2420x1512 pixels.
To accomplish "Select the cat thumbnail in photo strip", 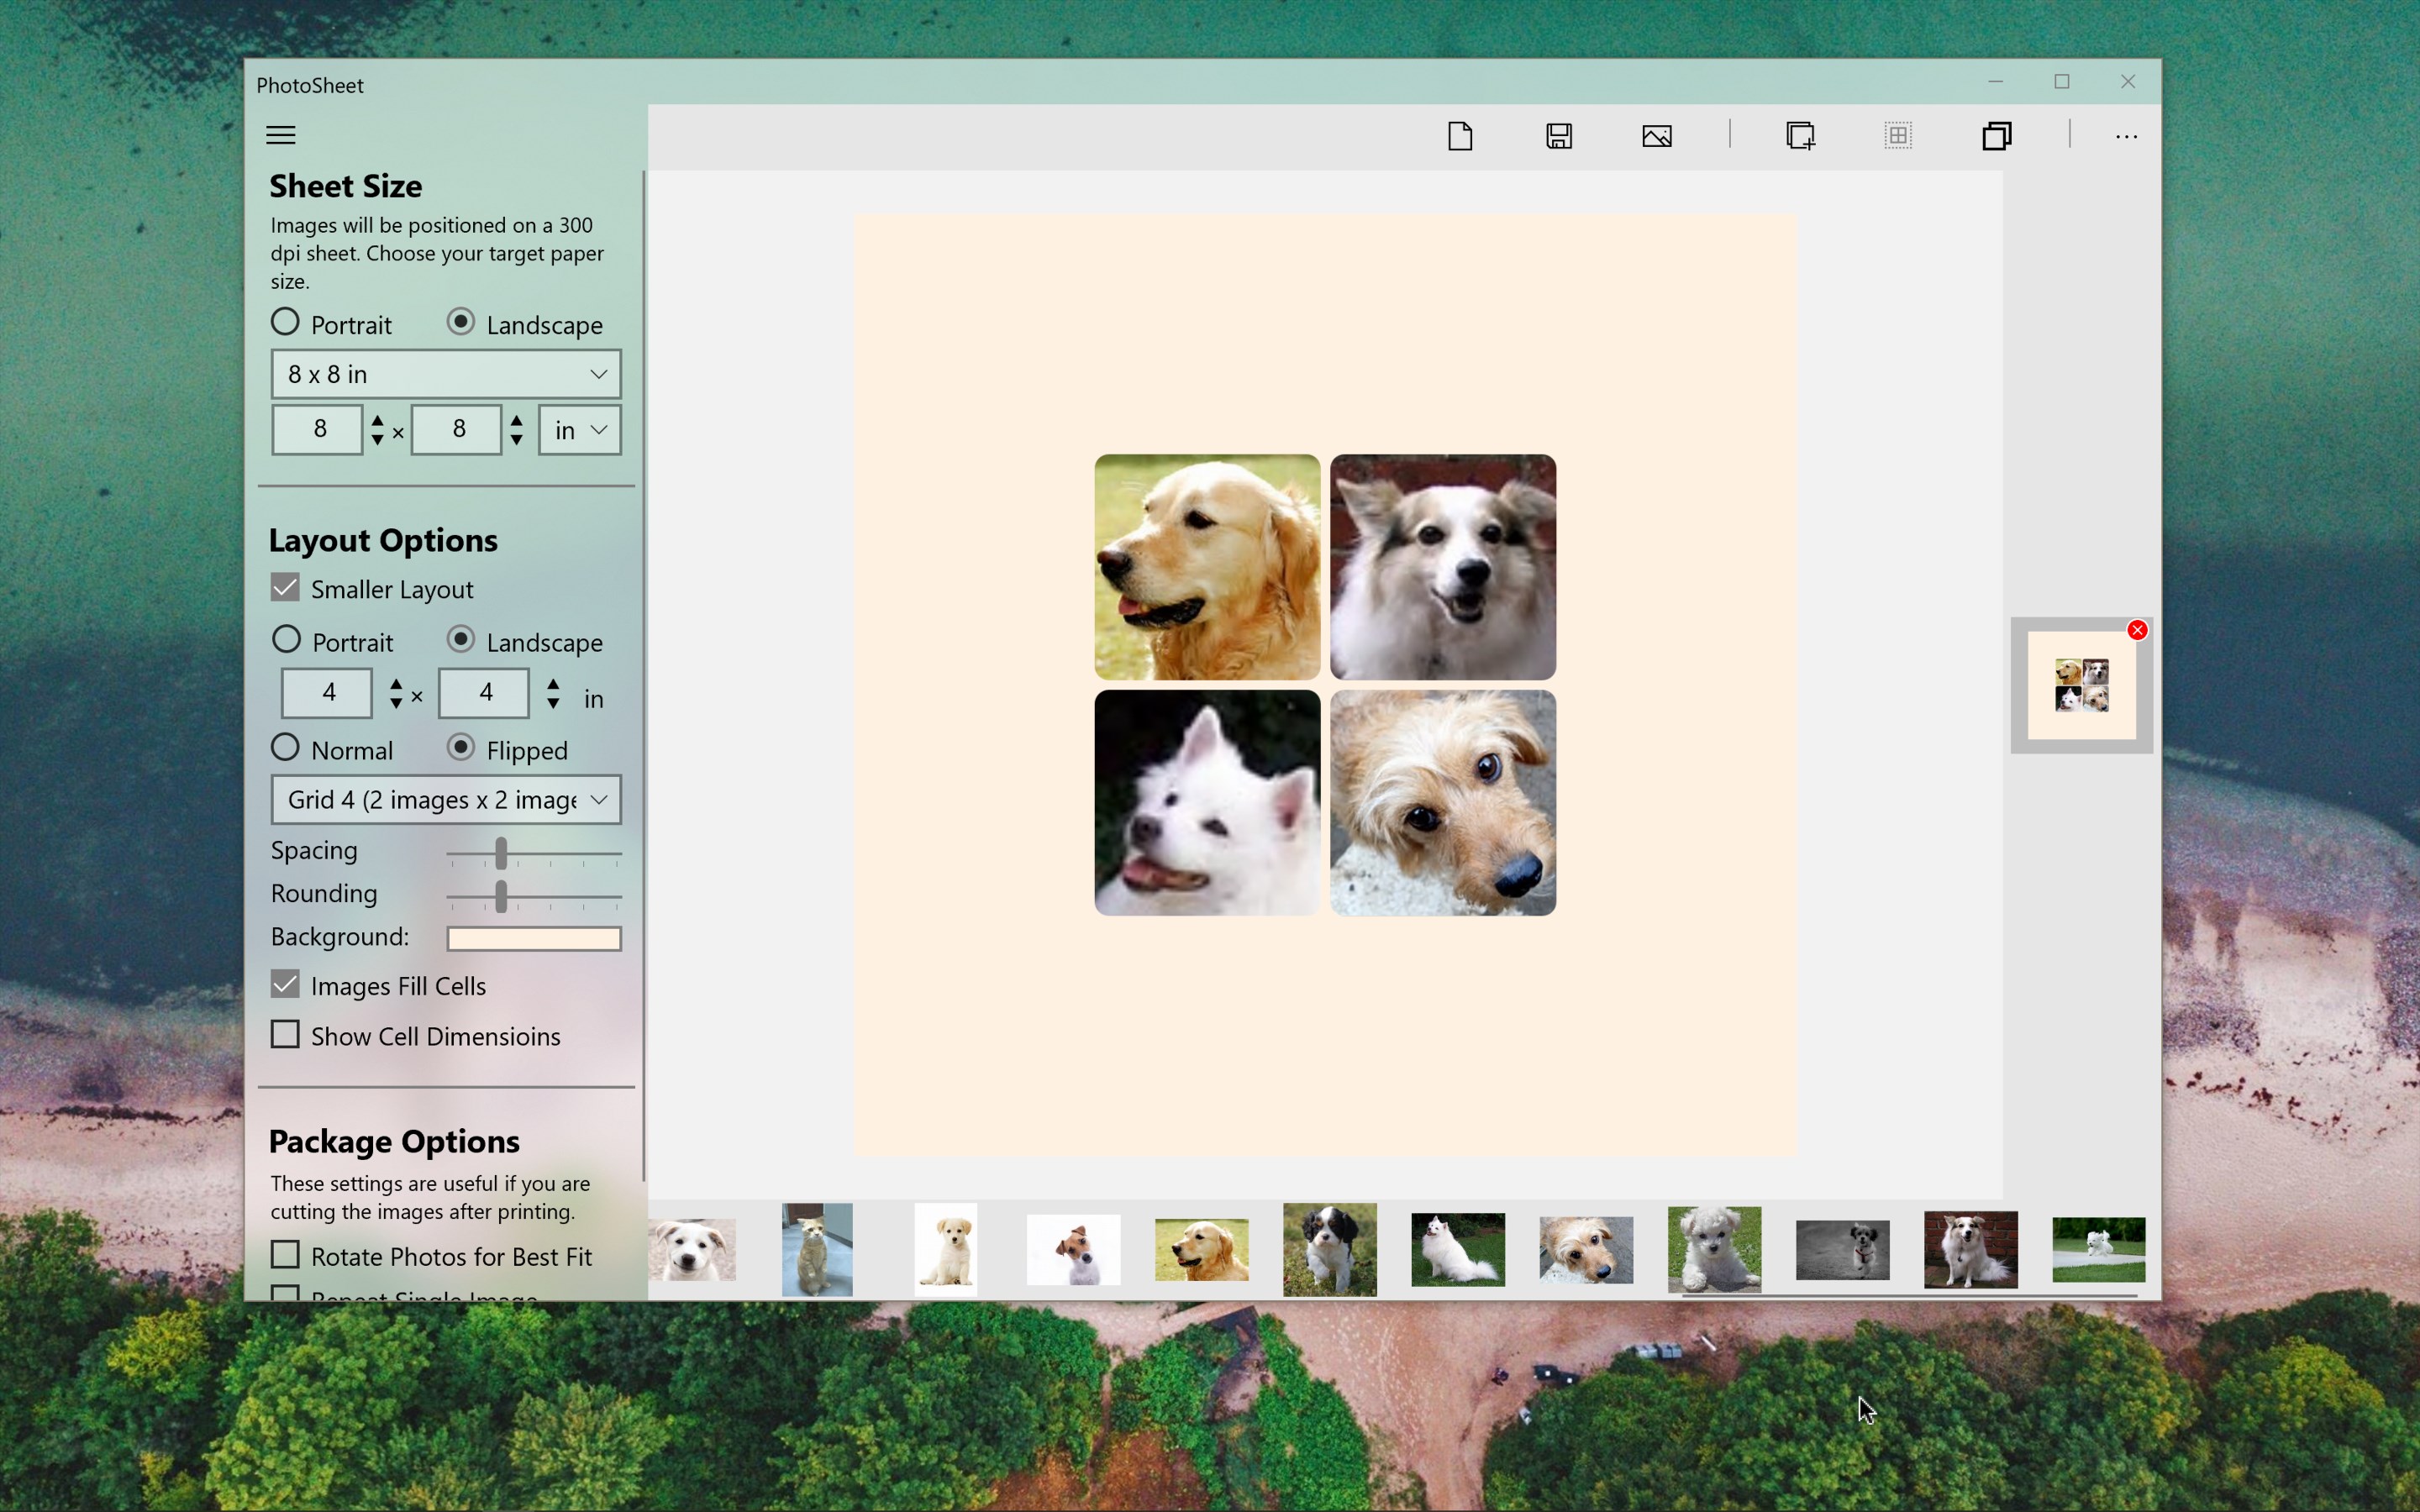I will tap(817, 1249).
